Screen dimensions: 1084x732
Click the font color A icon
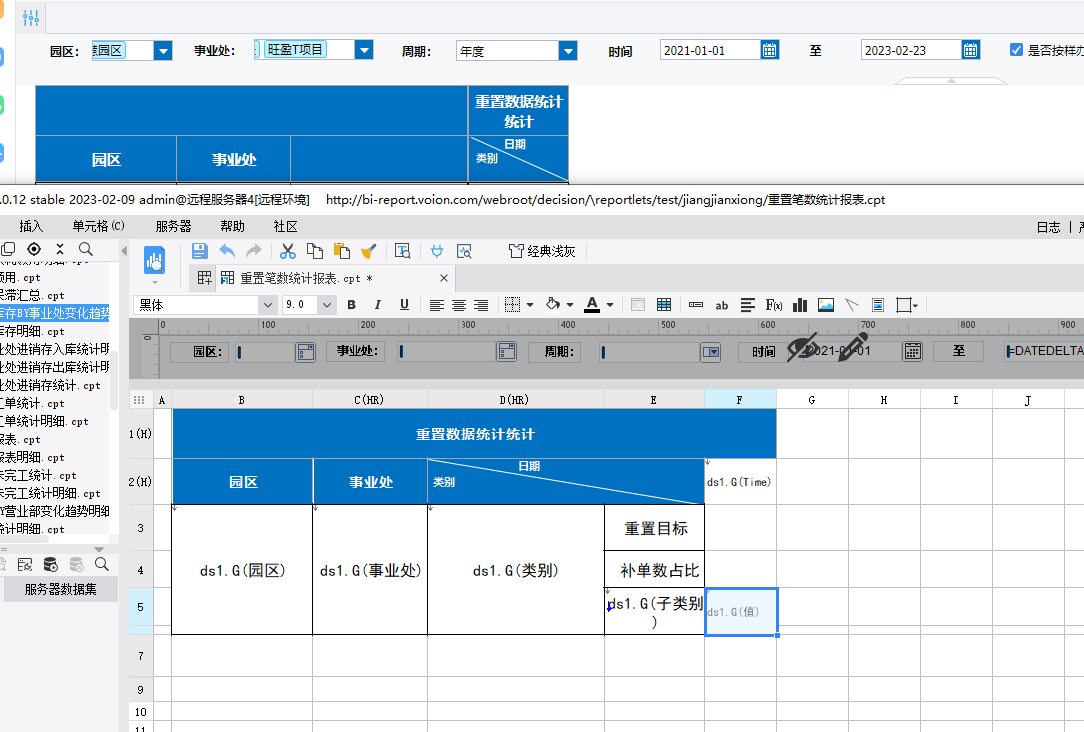[592, 305]
